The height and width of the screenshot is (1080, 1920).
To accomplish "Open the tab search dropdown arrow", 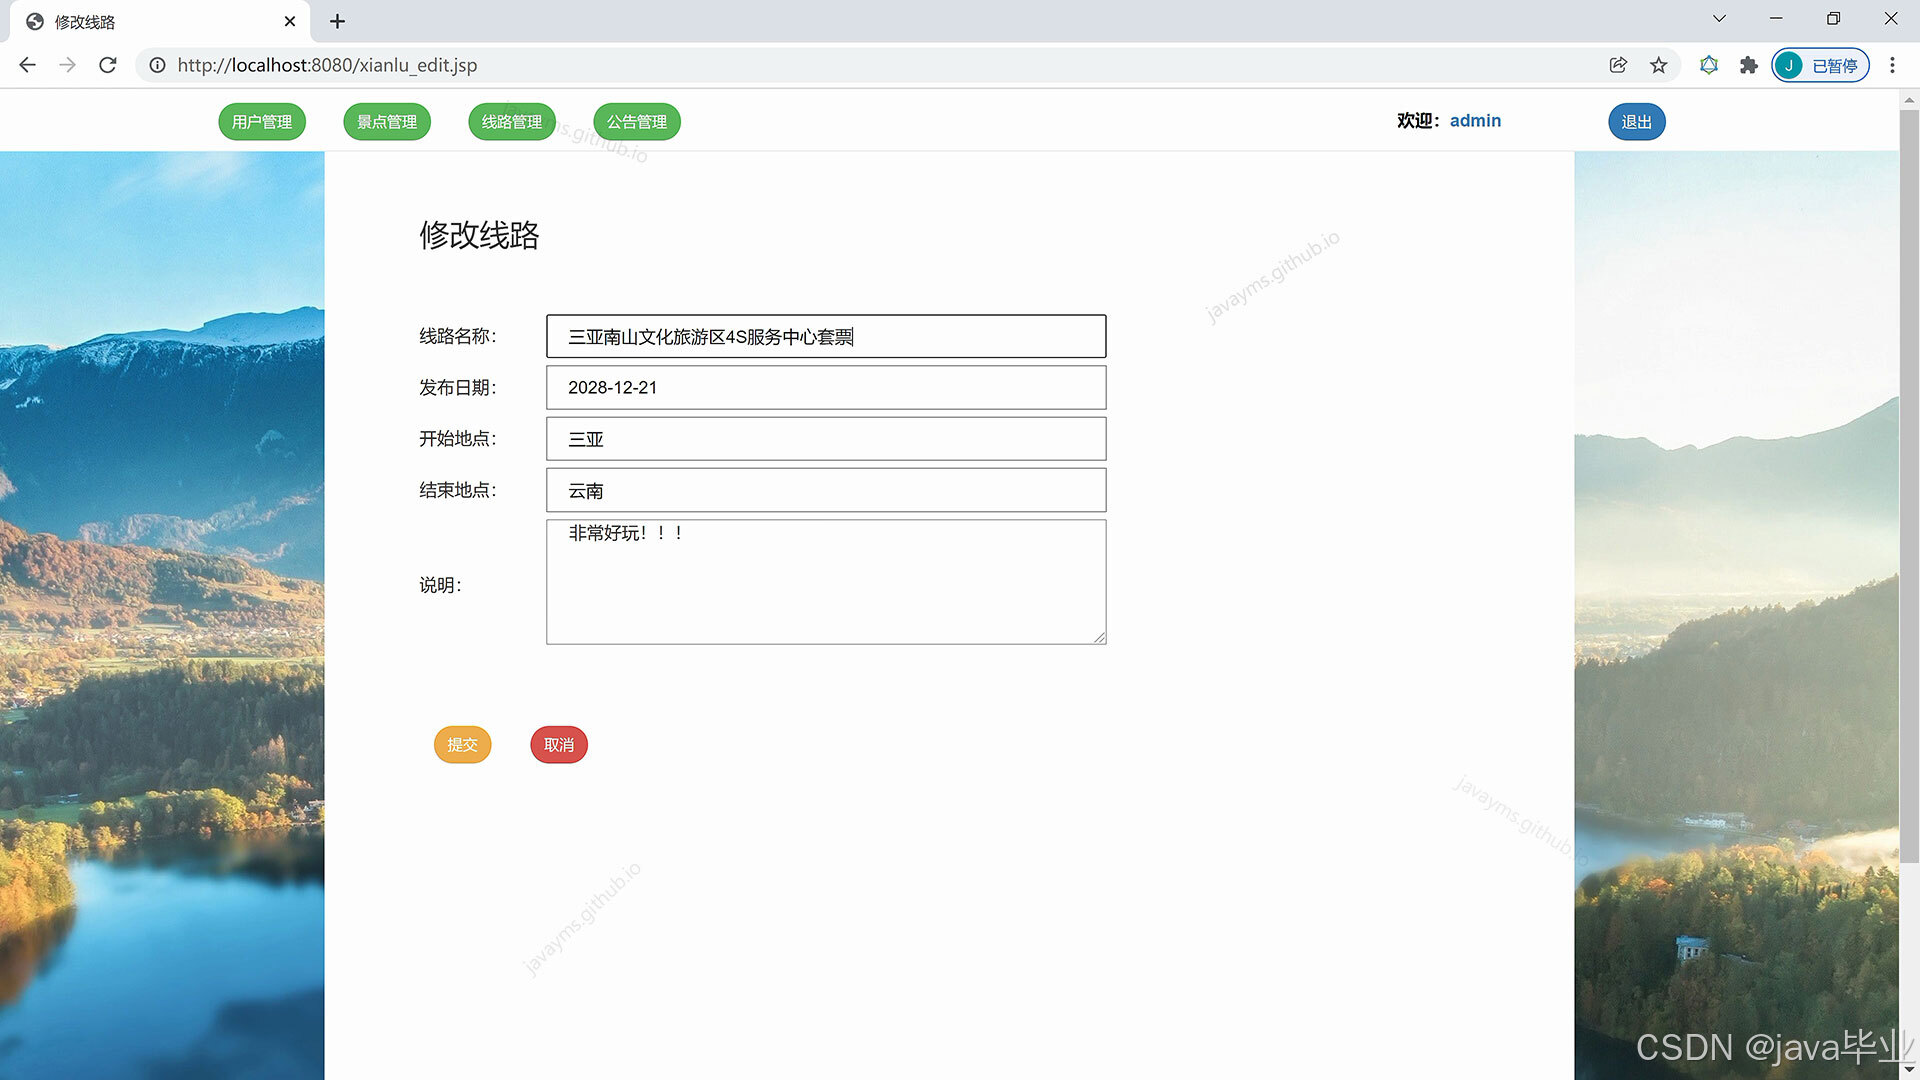I will pyautogui.click(x=1719, y=18).
